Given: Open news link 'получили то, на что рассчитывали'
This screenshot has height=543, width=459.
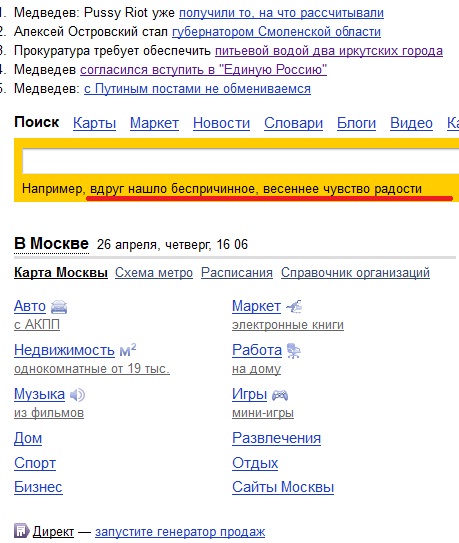Looking at the screenshot, I should [x=281, y=13].
